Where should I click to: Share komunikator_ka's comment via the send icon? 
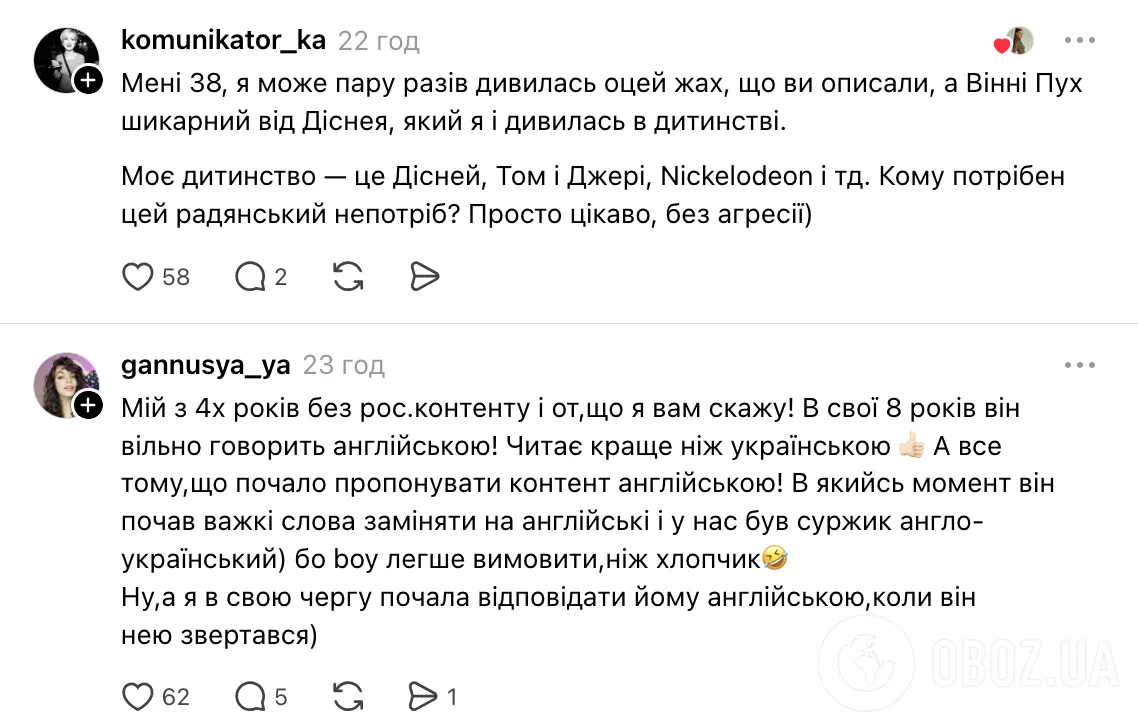coord(424,277)
